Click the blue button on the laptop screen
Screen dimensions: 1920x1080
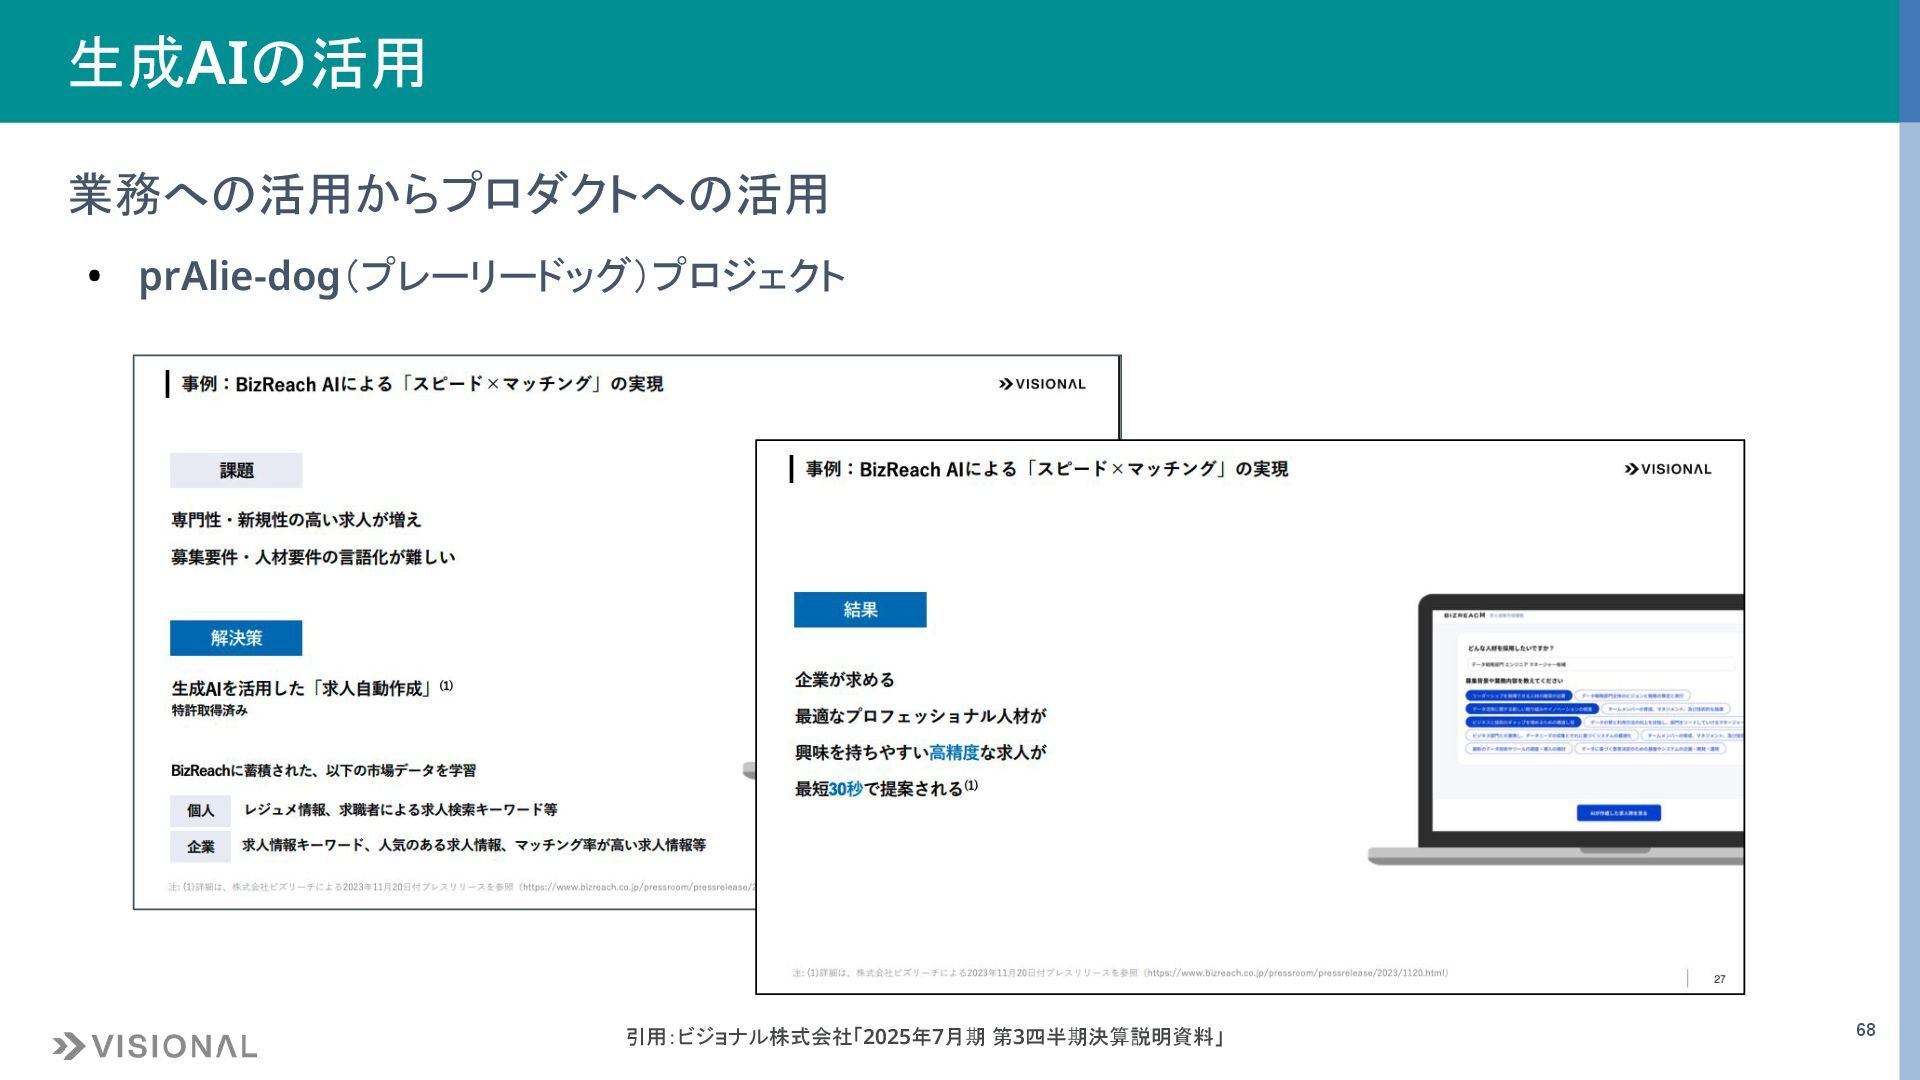click(1619, 813)
